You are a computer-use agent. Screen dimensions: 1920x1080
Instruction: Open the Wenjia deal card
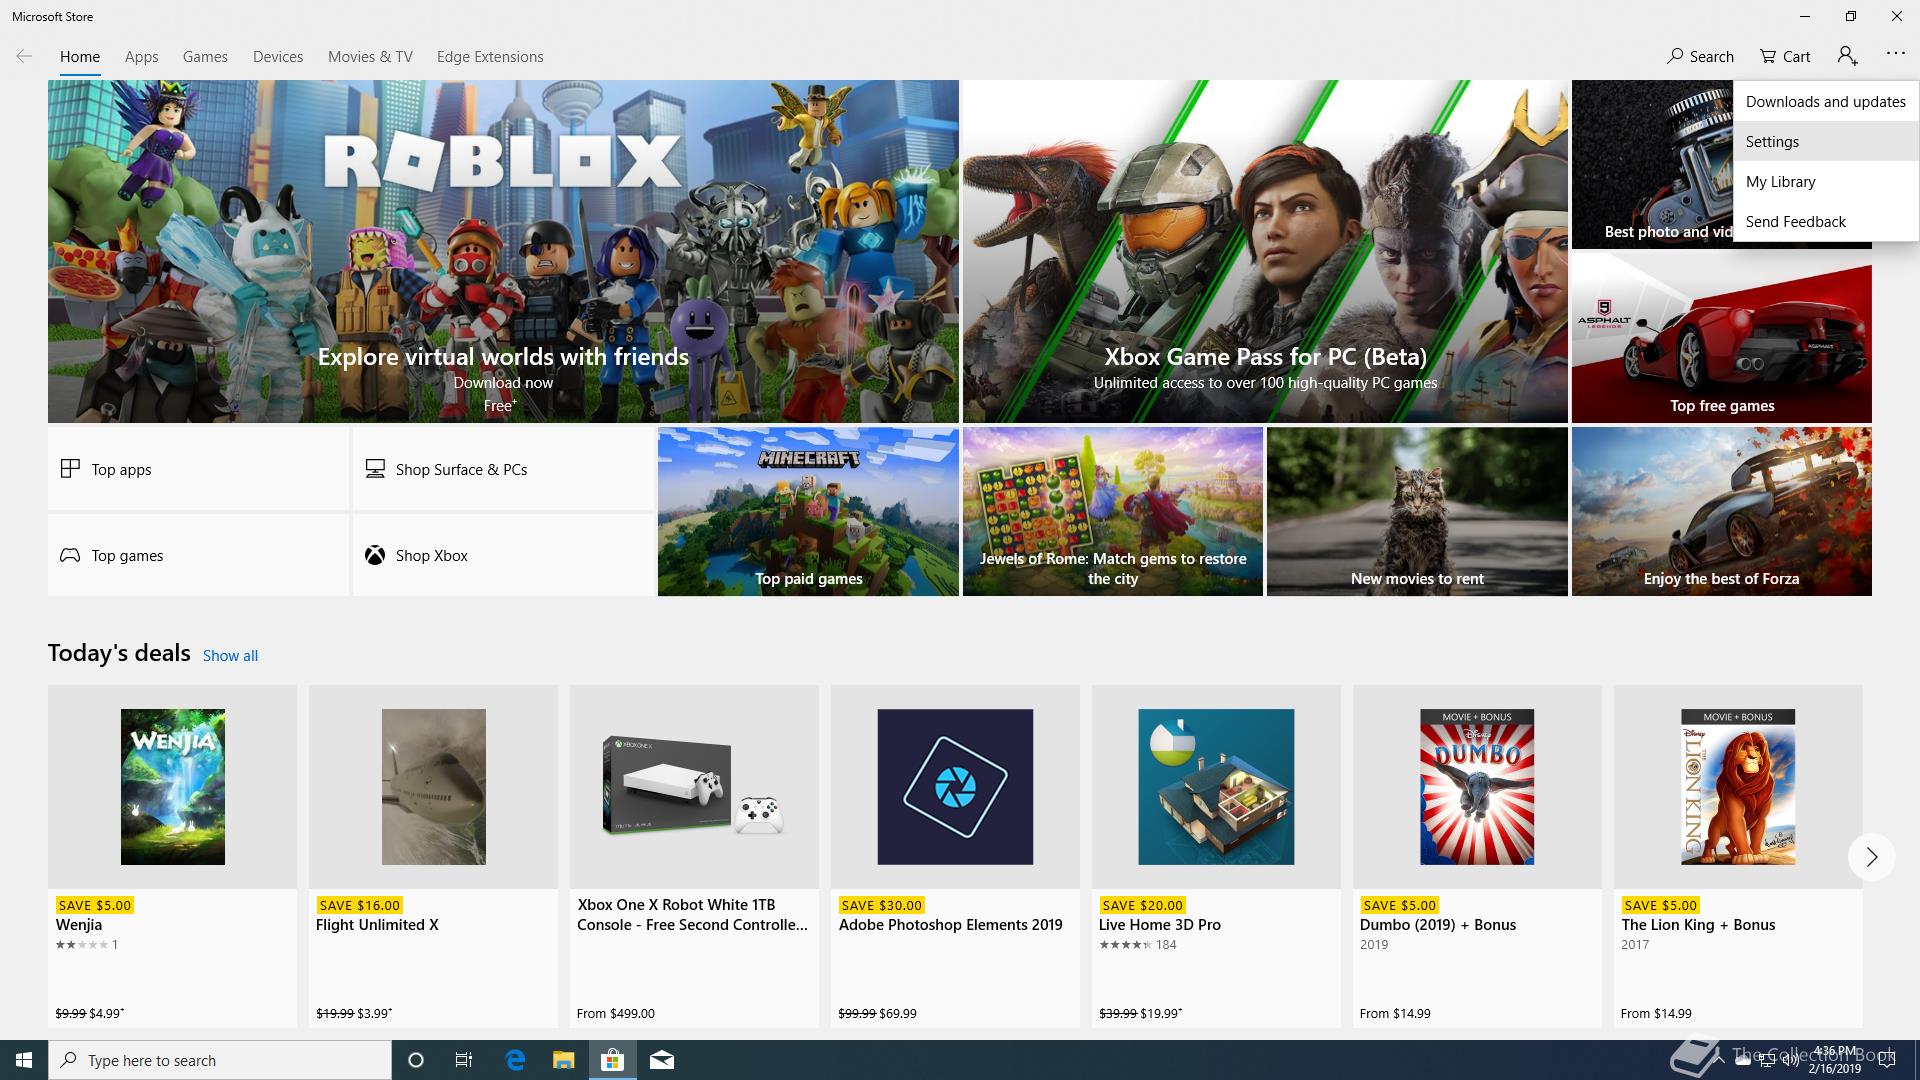[172, 856]
